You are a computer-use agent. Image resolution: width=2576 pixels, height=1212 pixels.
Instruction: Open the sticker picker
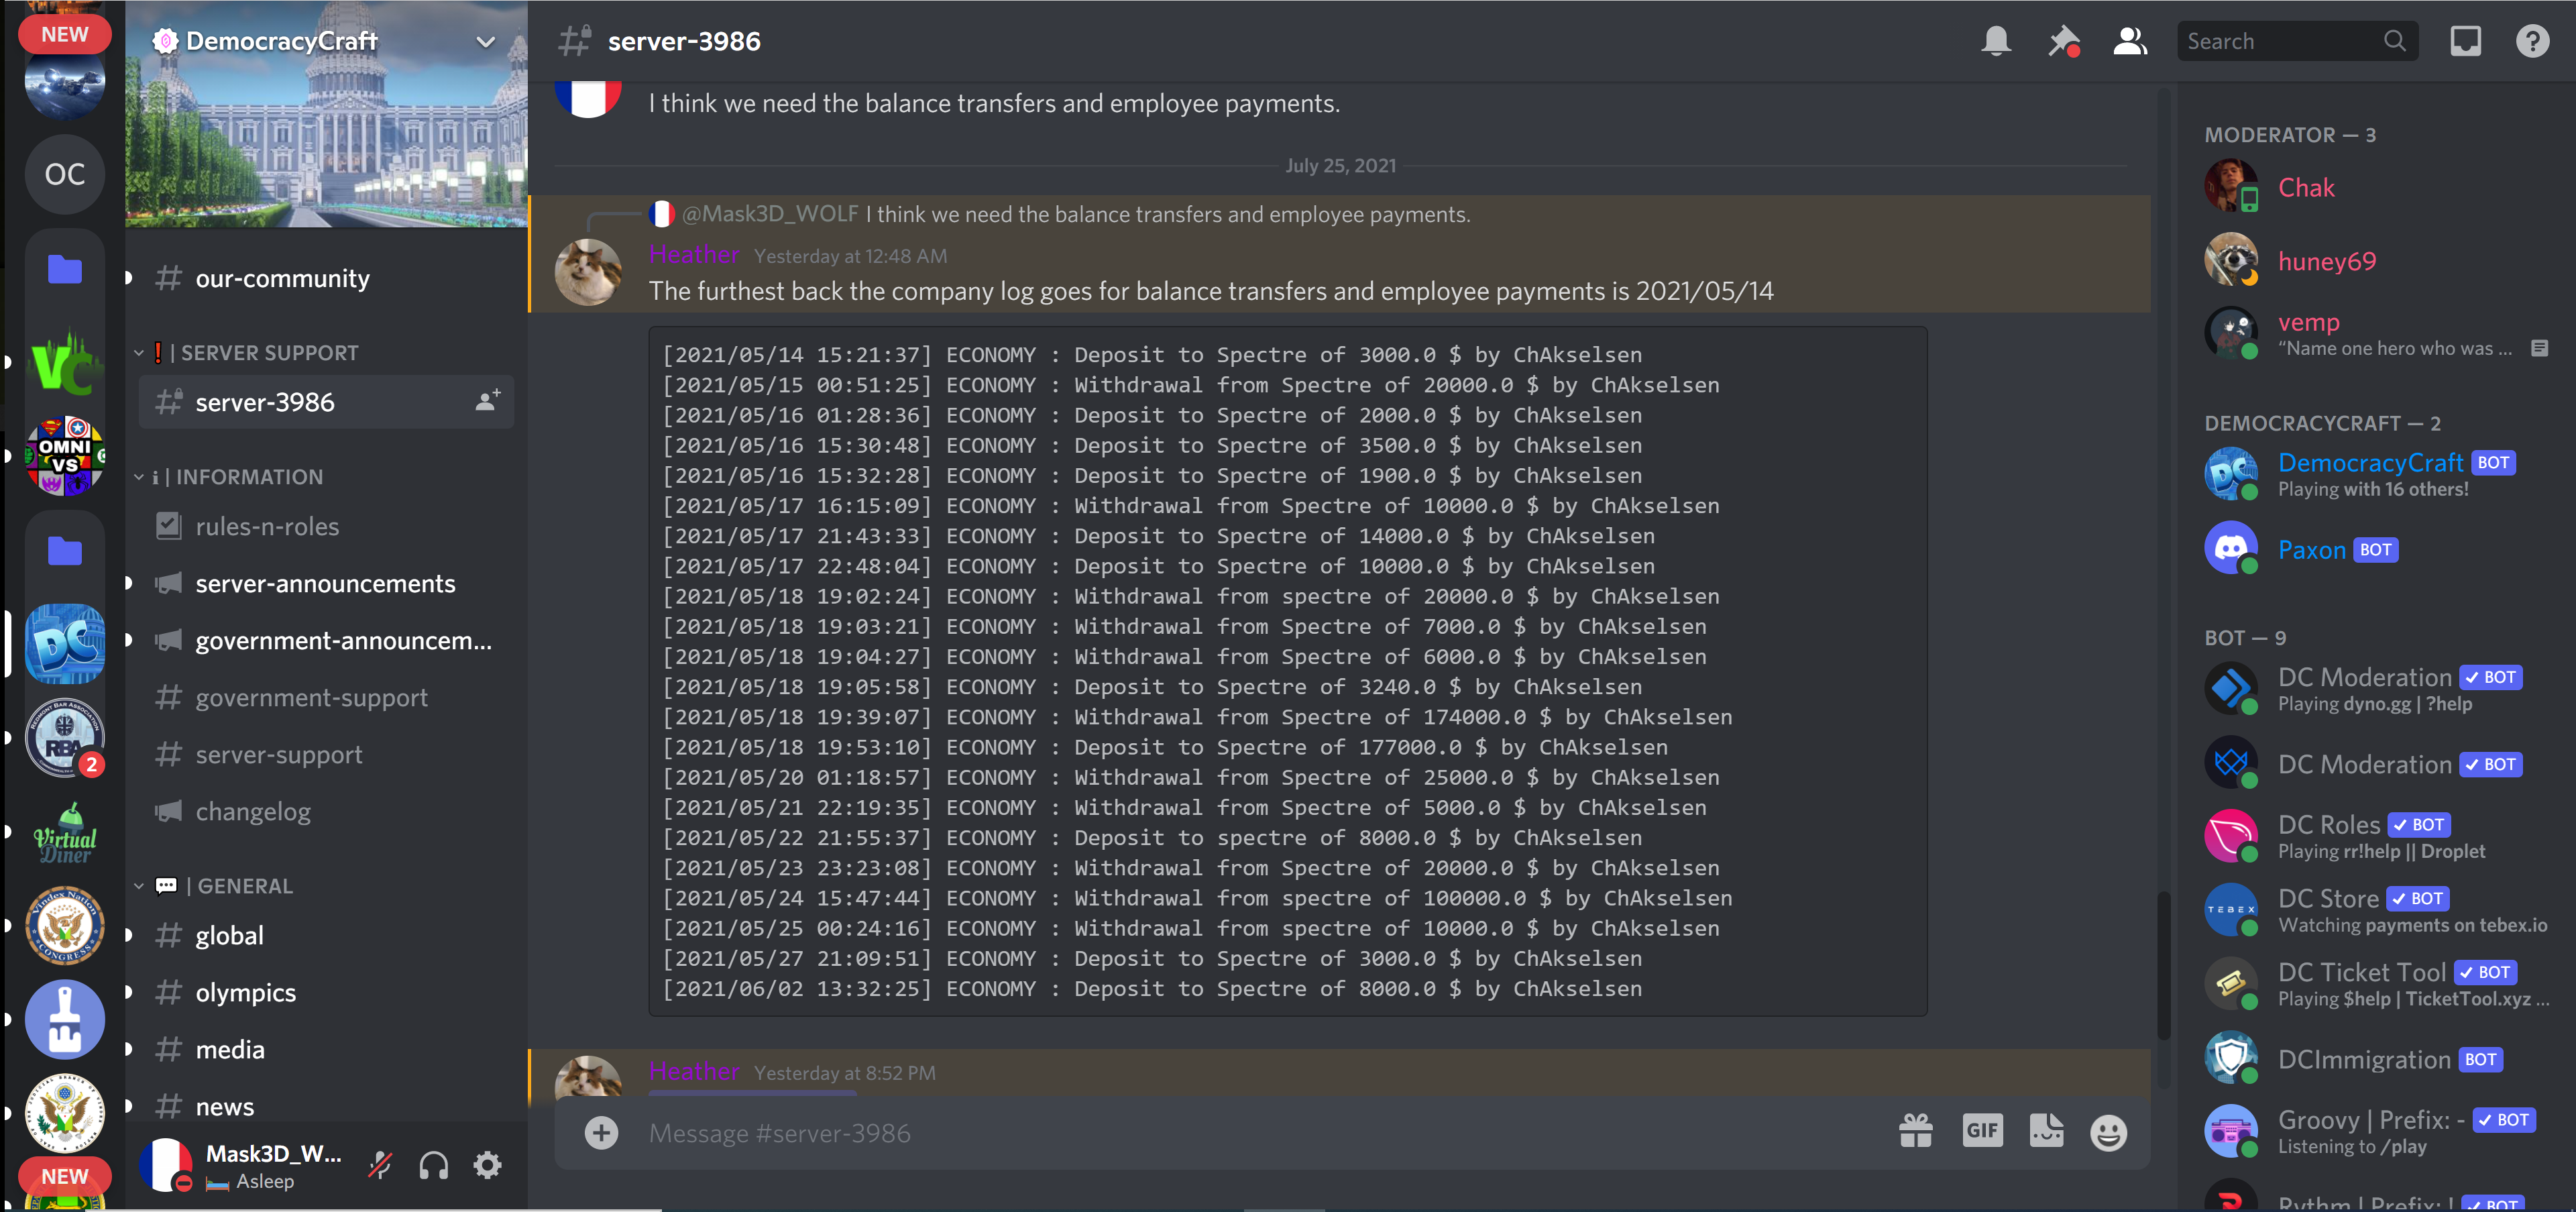tap(2046, 1131)
